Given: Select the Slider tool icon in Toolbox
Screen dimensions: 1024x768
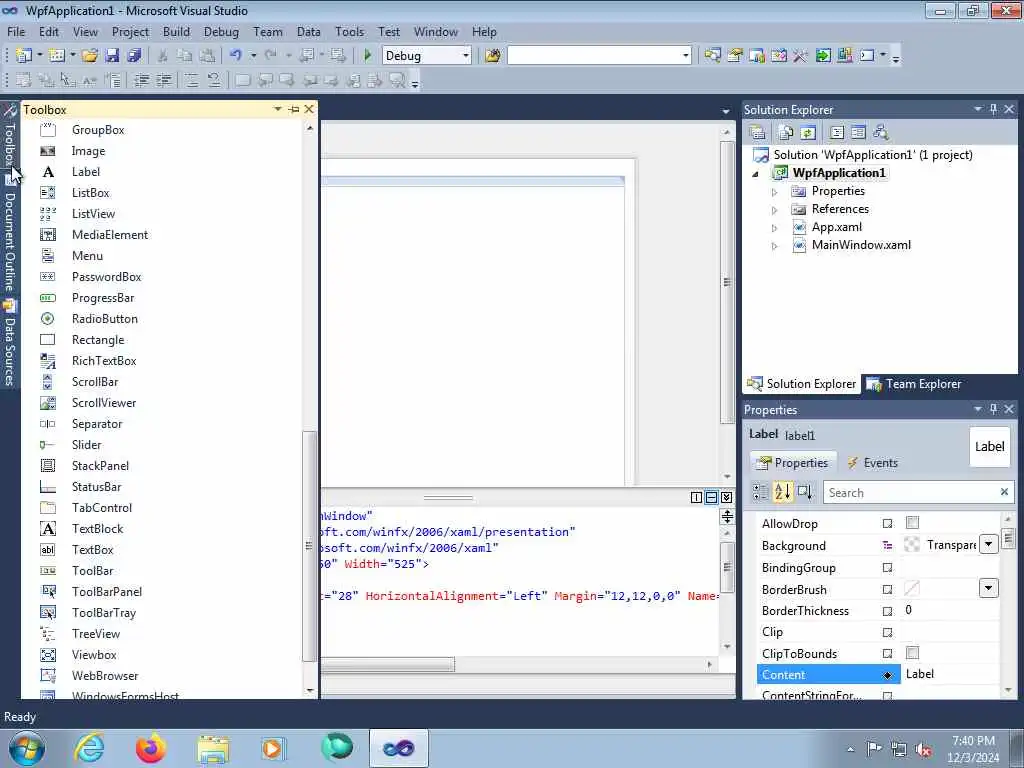Looking at the screenshot, I should pos(48,445).
